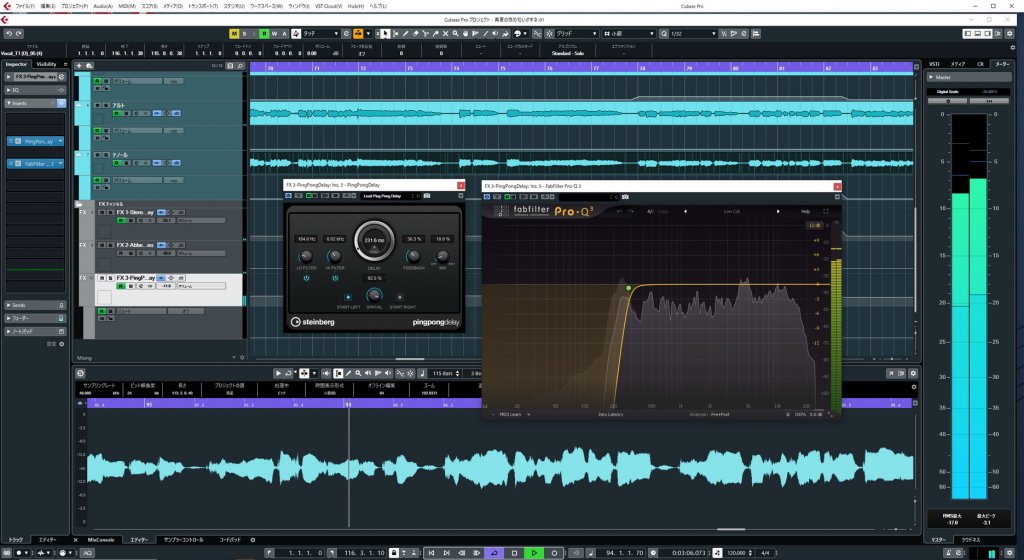
Task: Click the yellow EQ band node
Action: (x=629, y=288)
